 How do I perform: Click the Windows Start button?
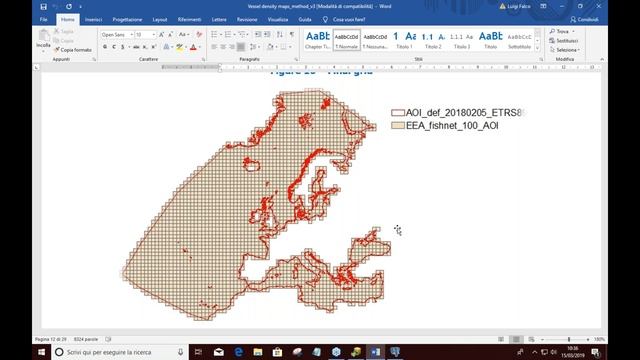click(x=42, y=352)
